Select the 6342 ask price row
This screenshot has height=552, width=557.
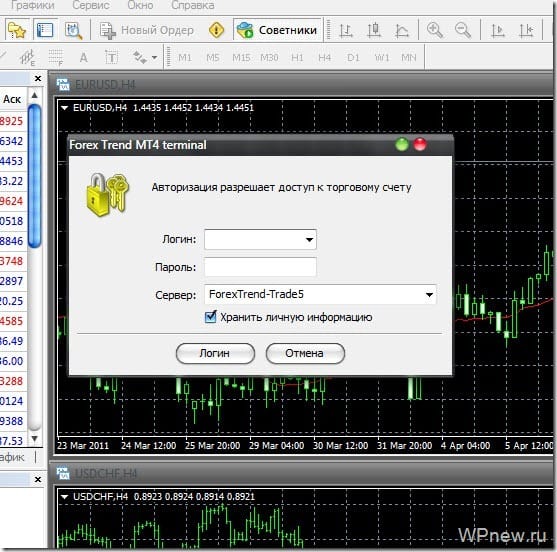13,141
